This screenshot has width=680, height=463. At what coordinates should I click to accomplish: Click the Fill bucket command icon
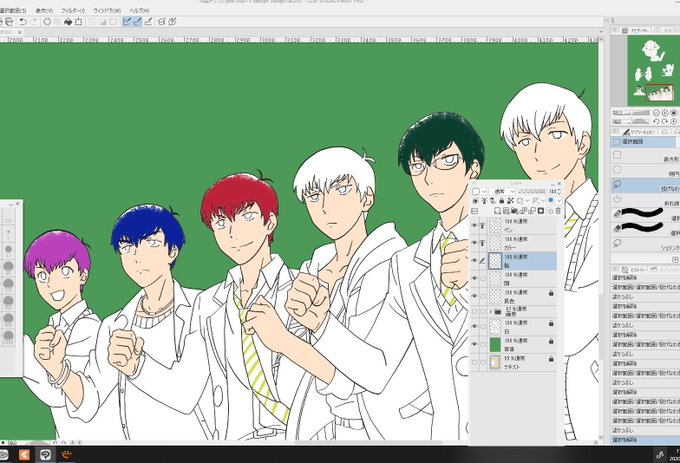click(x=68, y=22)
